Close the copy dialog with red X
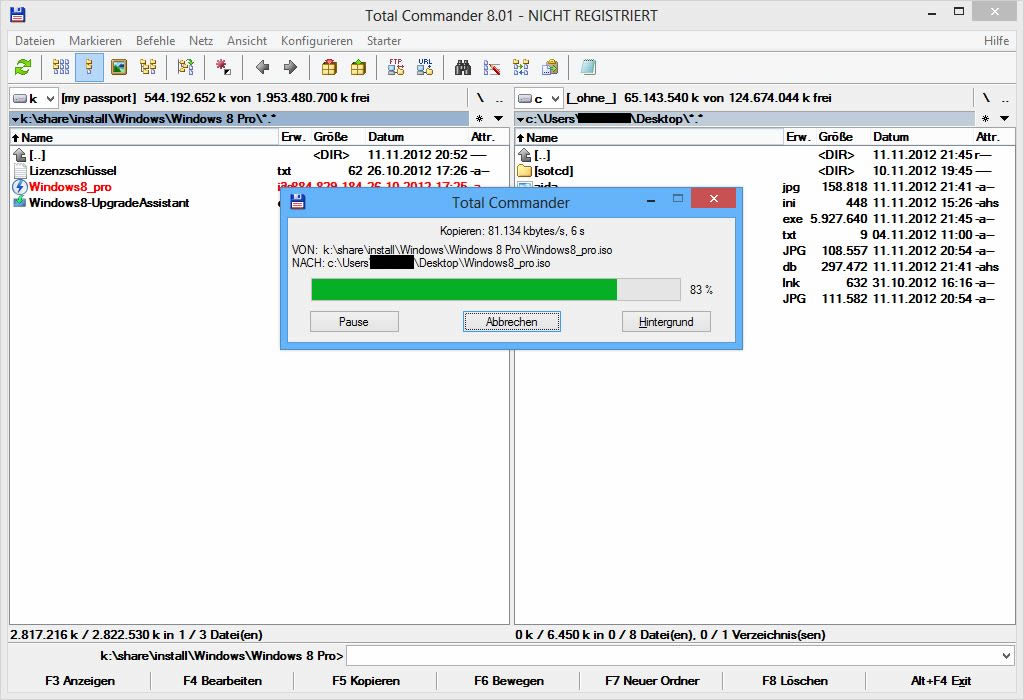 coord(713,199)
